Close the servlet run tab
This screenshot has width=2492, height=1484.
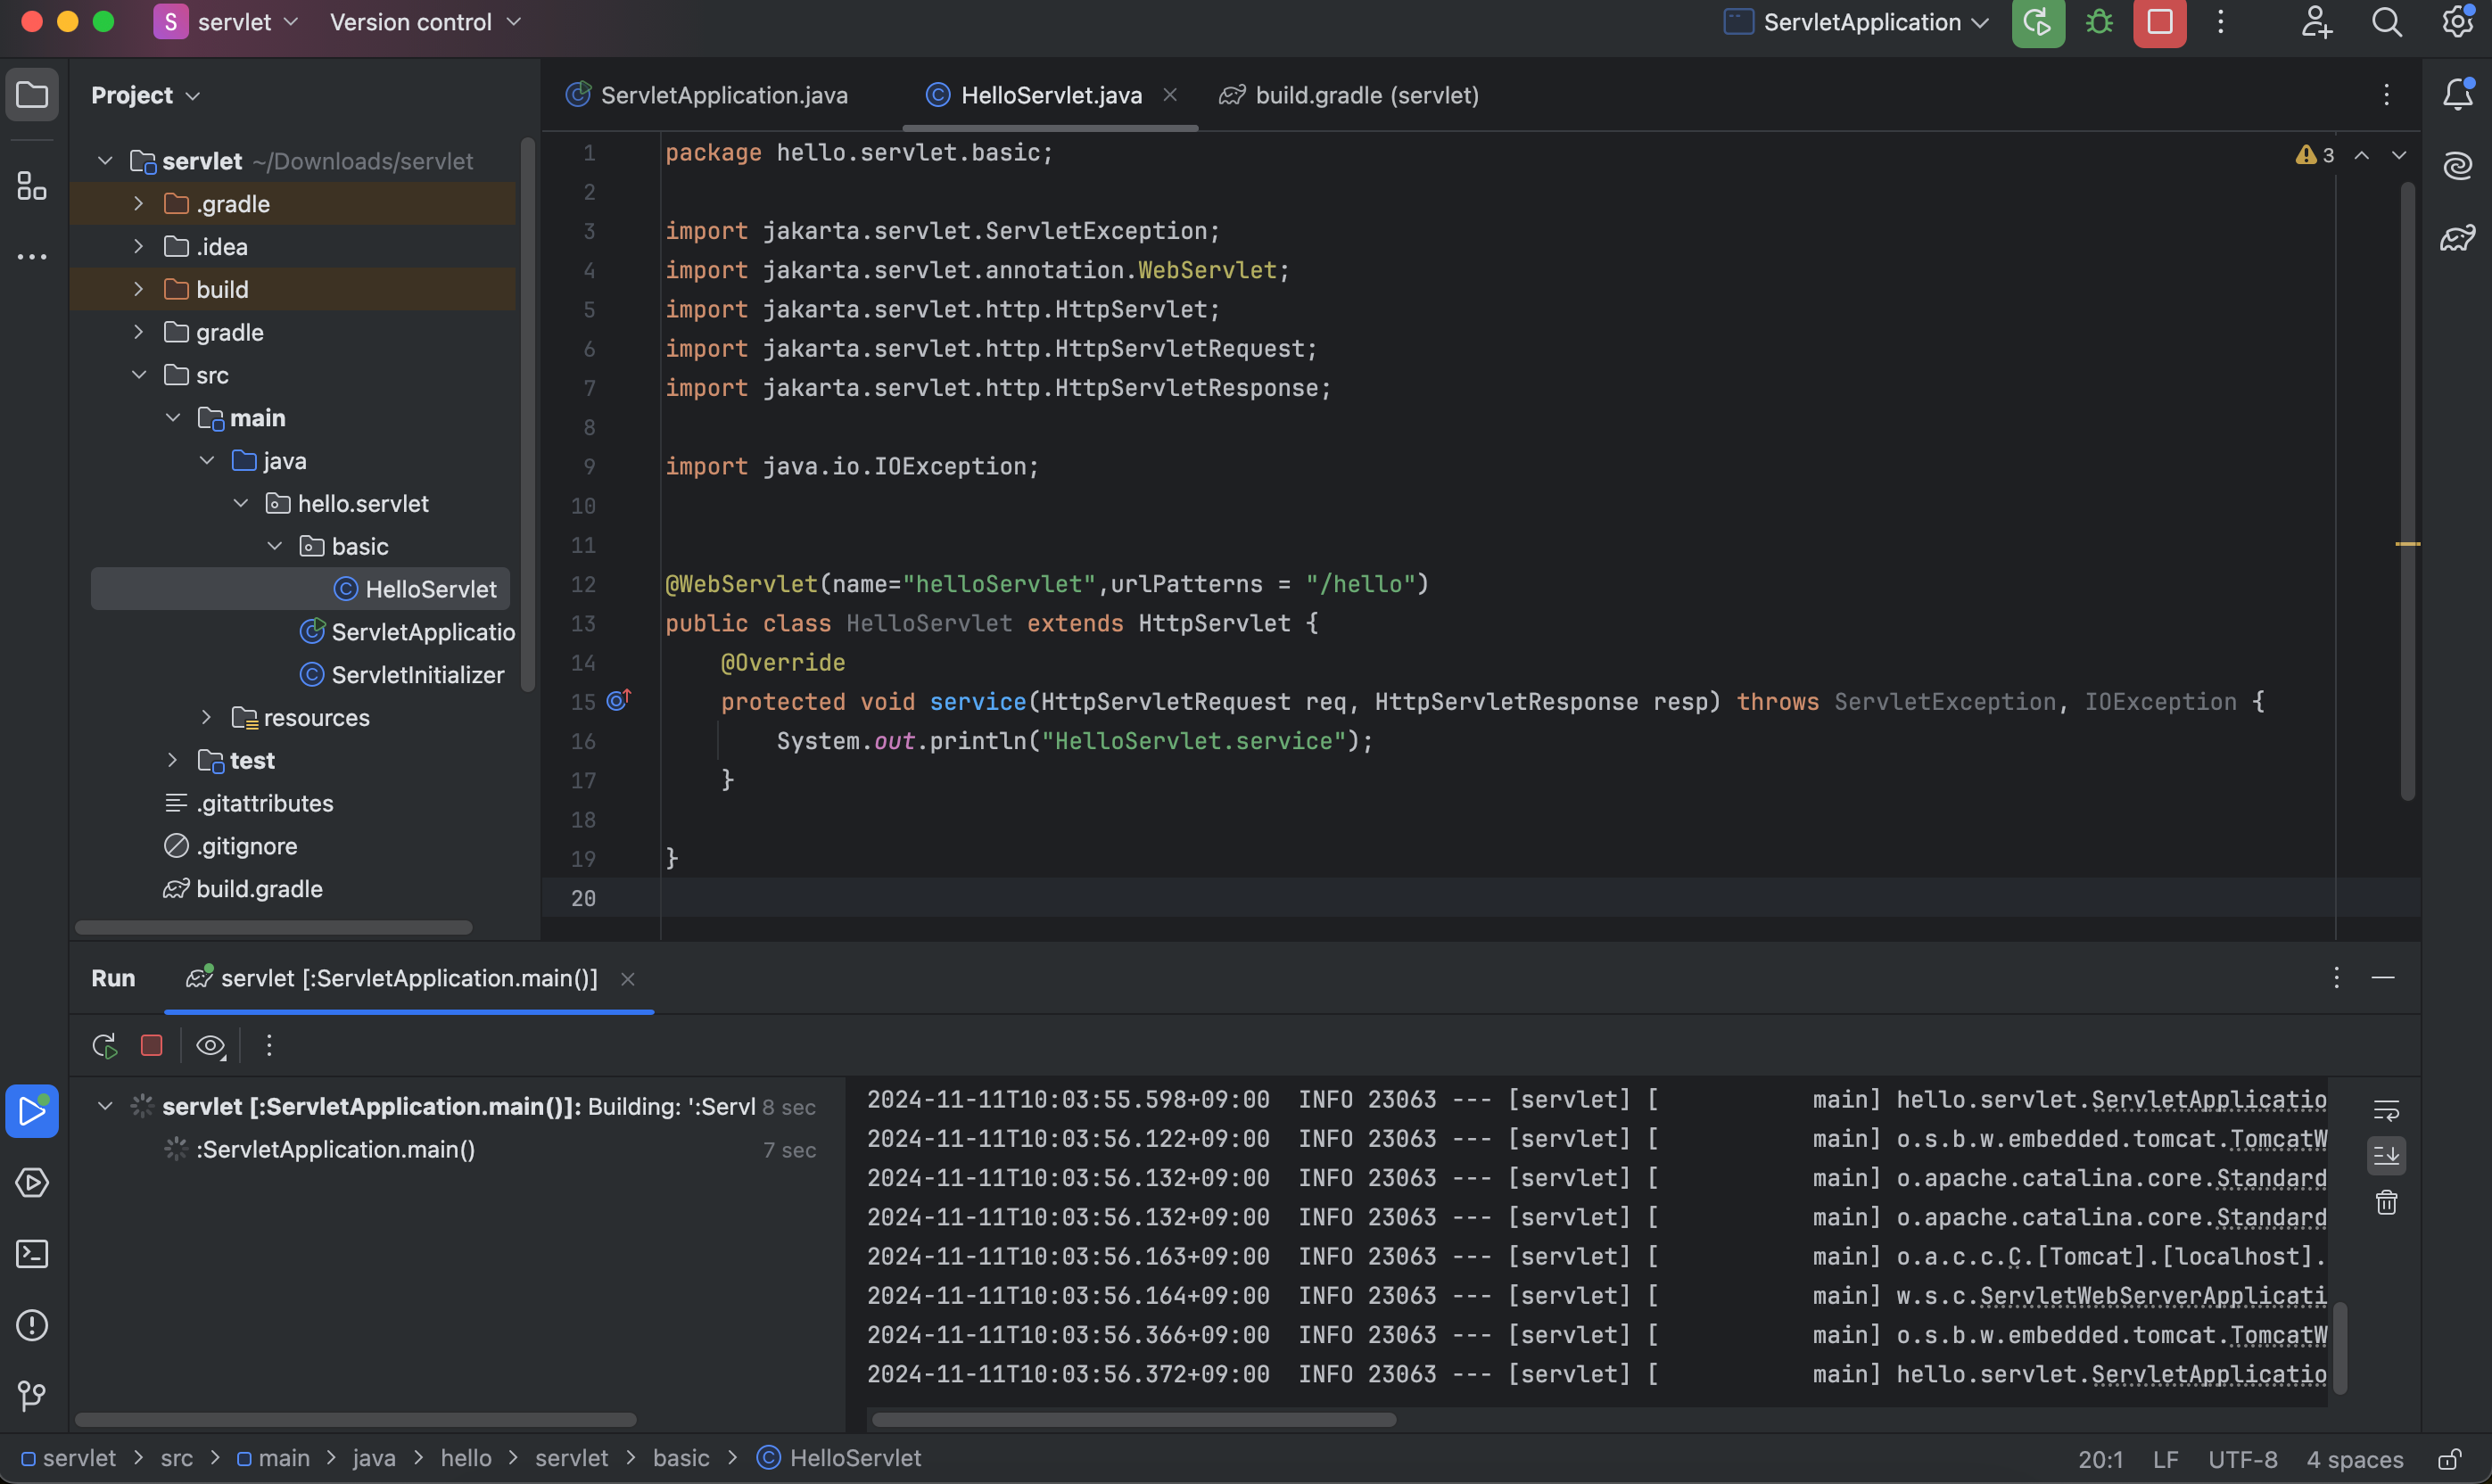tap(628, 979)
